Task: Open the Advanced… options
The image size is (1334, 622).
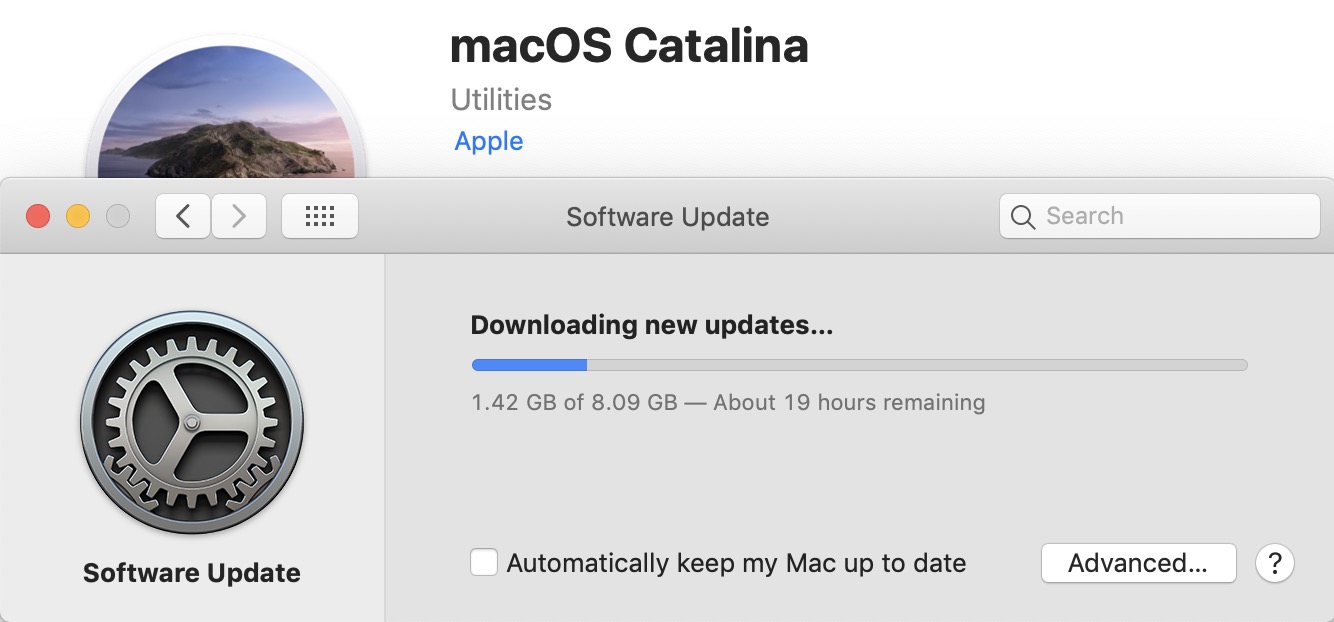Action: point(1138,563)
